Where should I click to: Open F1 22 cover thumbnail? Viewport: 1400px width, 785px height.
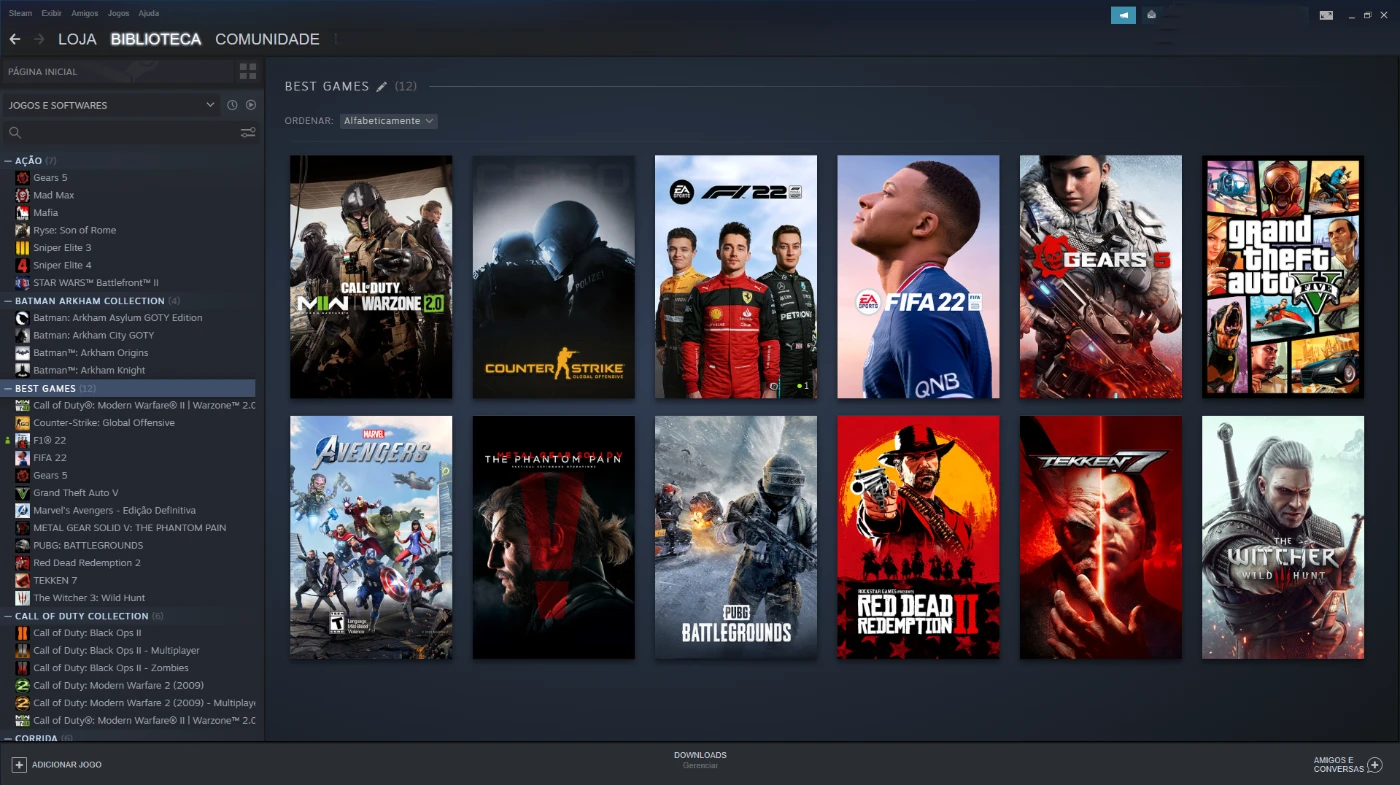pyautogui.click(x=736, y=277)
